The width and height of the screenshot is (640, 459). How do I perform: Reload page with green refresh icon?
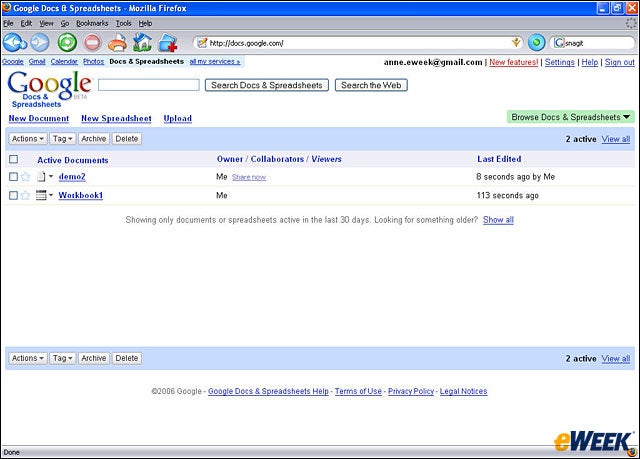(67, 42)
